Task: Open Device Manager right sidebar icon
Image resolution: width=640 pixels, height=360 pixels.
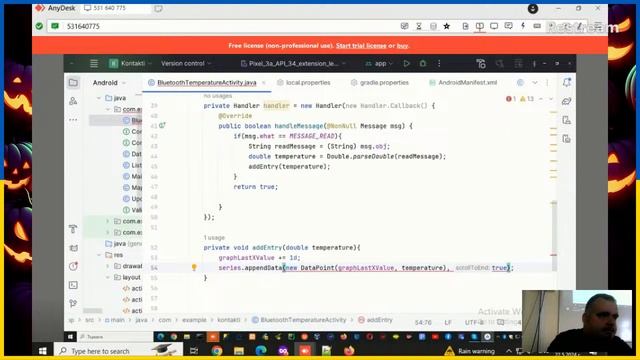Action: [567, 120]
